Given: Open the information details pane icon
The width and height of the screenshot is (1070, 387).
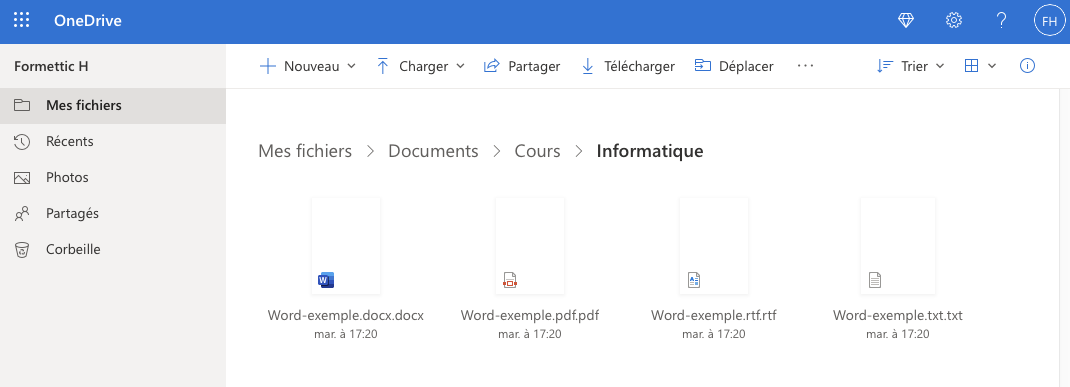Looking at the screenshot, I should coord(1027,66).
